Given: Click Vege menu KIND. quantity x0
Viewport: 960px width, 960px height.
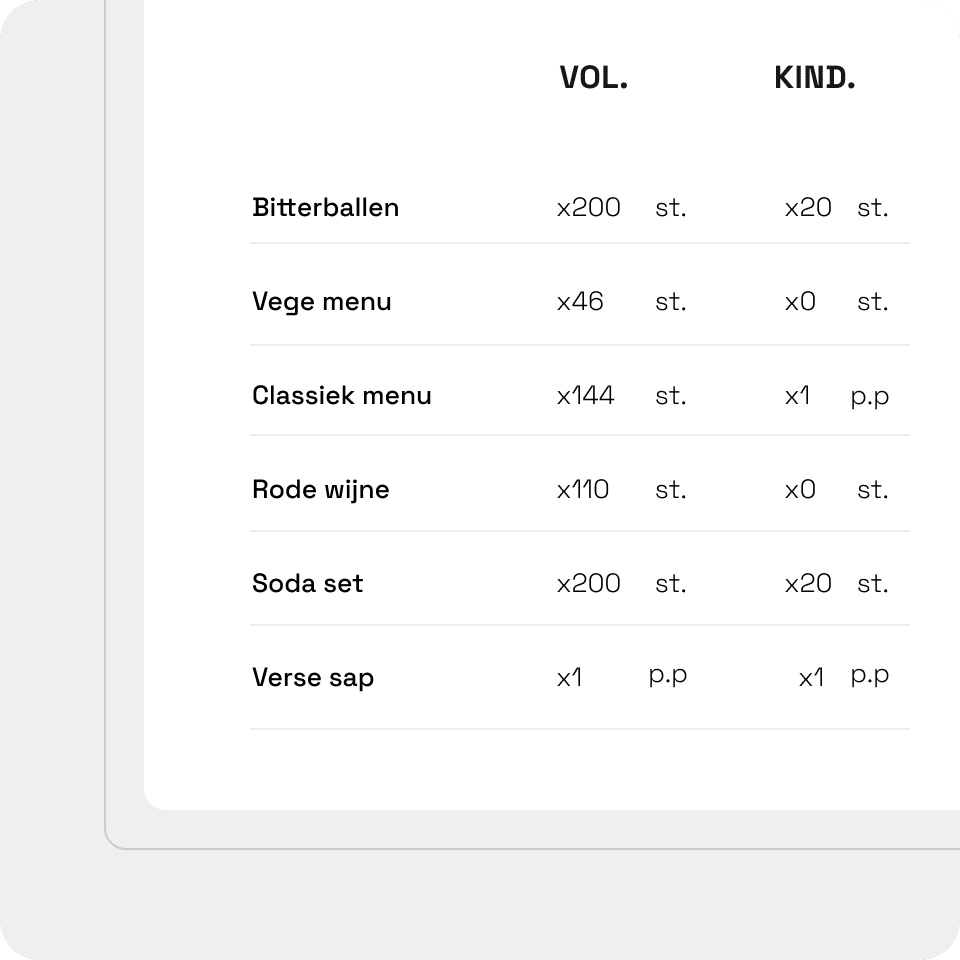Looking at the screenshot, I should pos(799,301).
